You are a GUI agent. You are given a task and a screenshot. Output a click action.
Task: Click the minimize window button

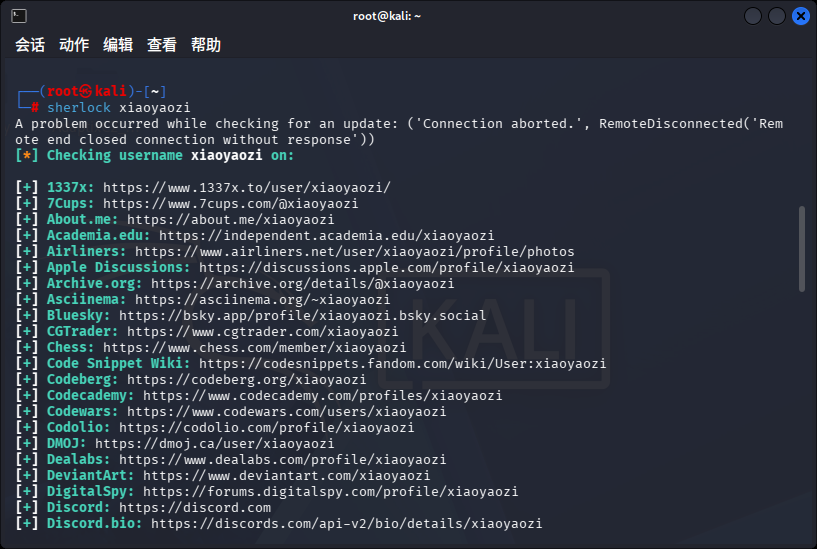(753, 16)
